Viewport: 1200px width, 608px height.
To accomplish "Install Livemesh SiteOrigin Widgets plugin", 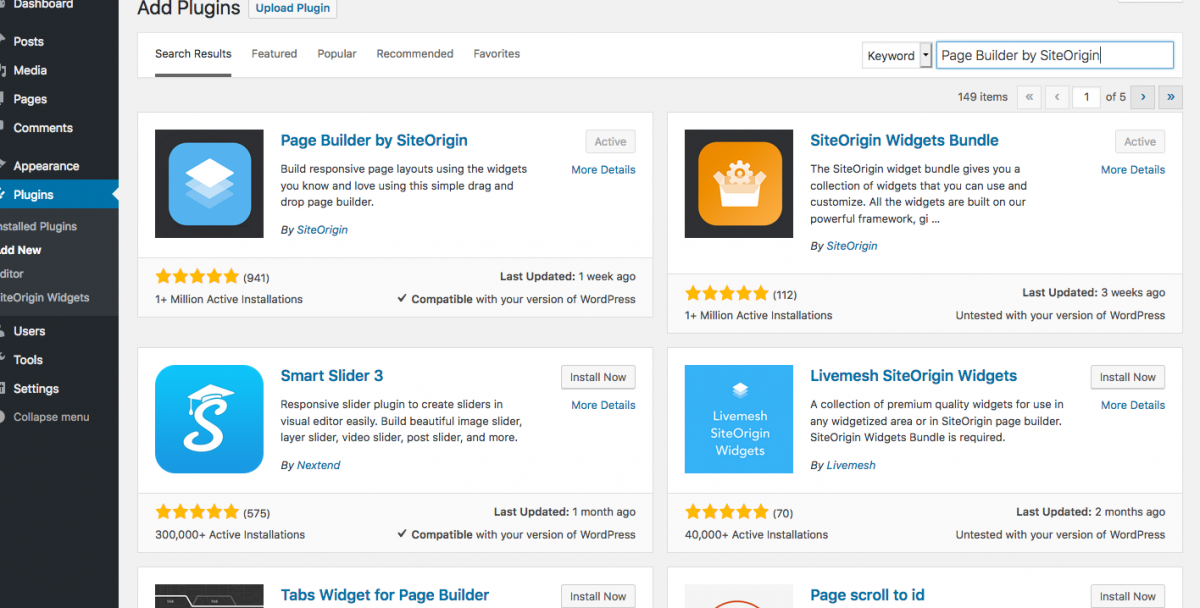I will point(1128,377).
